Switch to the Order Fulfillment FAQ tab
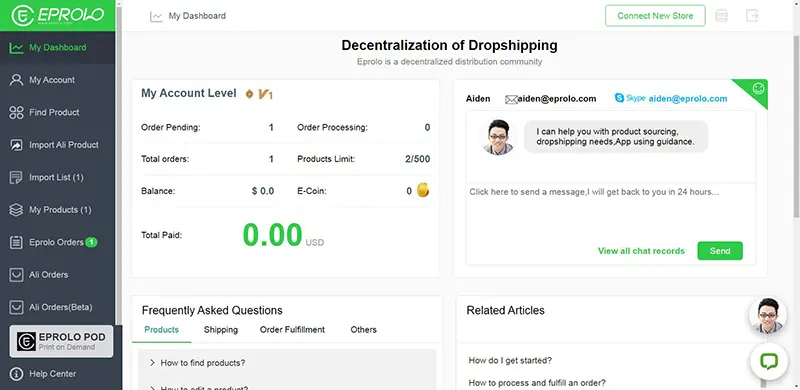This screenshot has width=800, height=390. tap(292, 330)
